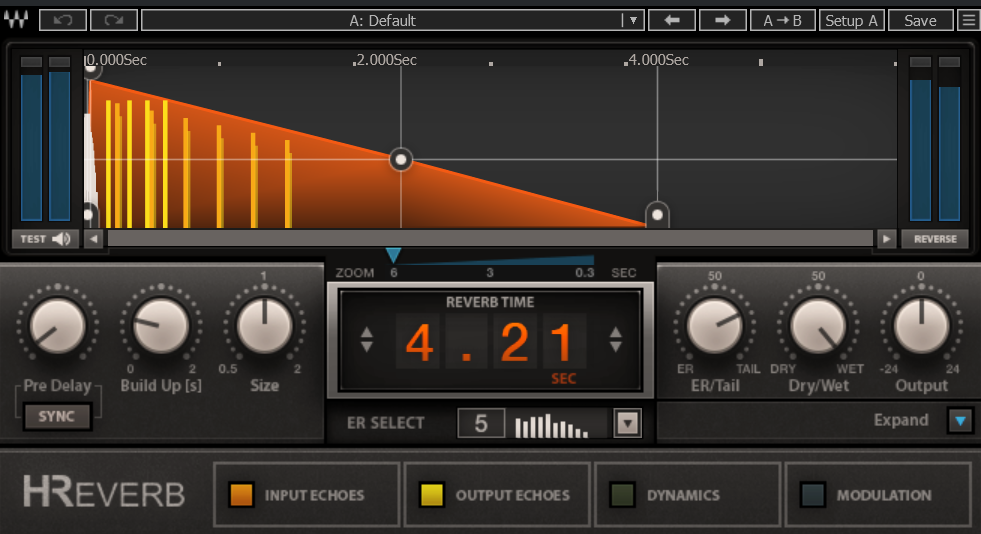Viewport: 981px width, 534px height.
Task: Open the hamburger menu icon
Action: (968, 20)
